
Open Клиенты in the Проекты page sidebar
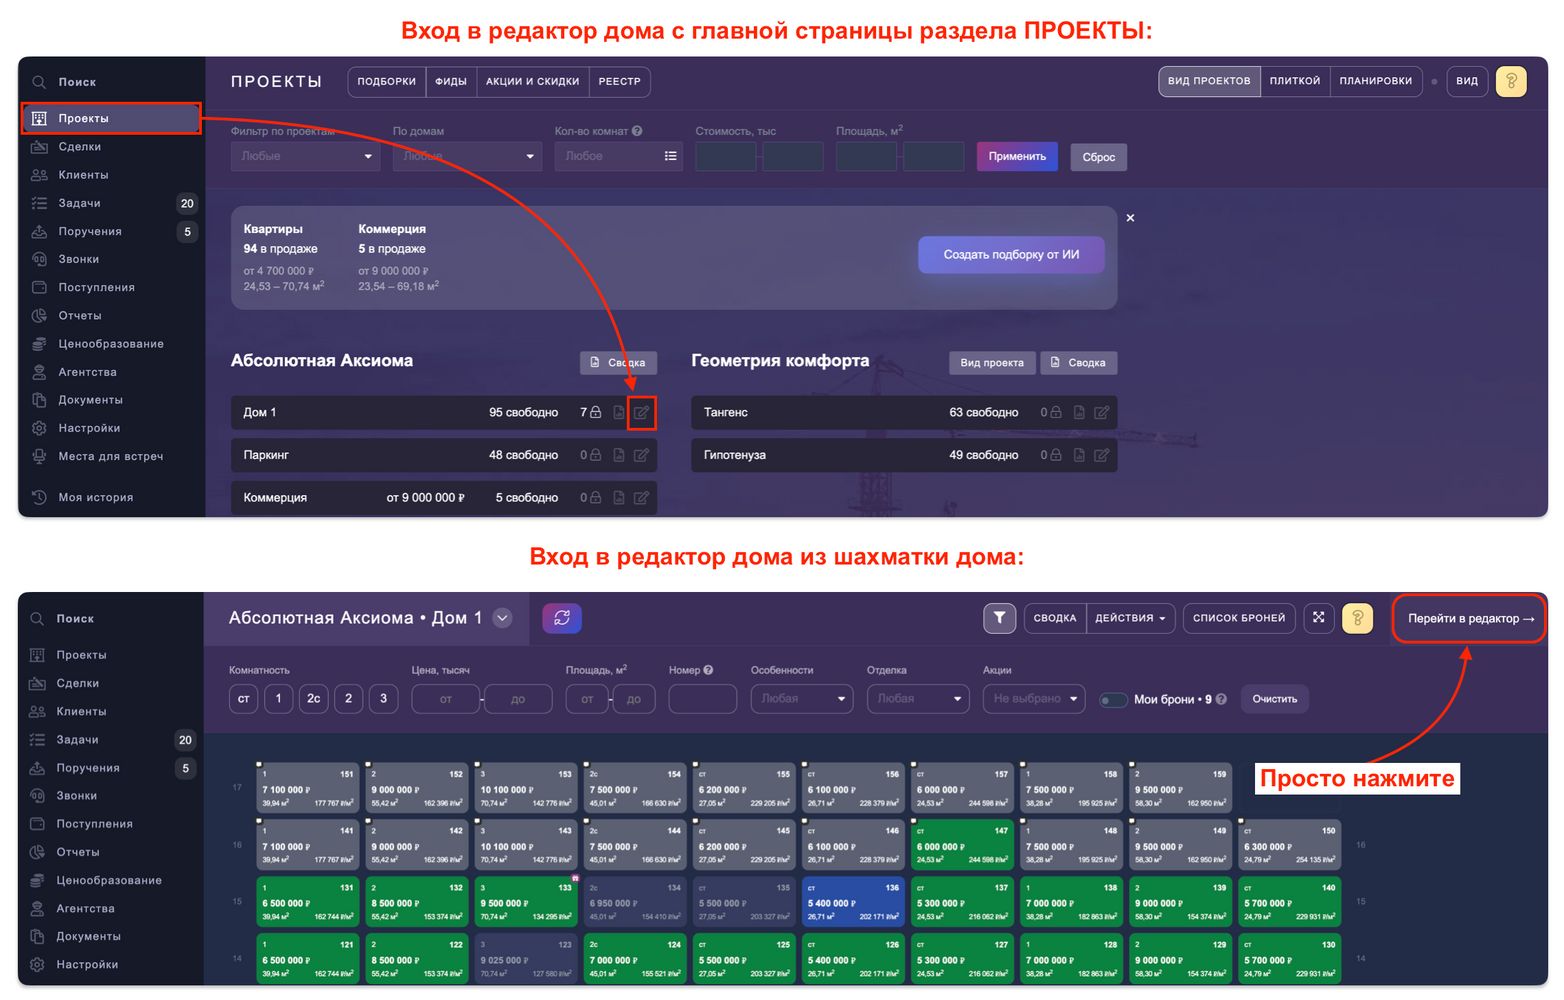(x=83, y=175)
